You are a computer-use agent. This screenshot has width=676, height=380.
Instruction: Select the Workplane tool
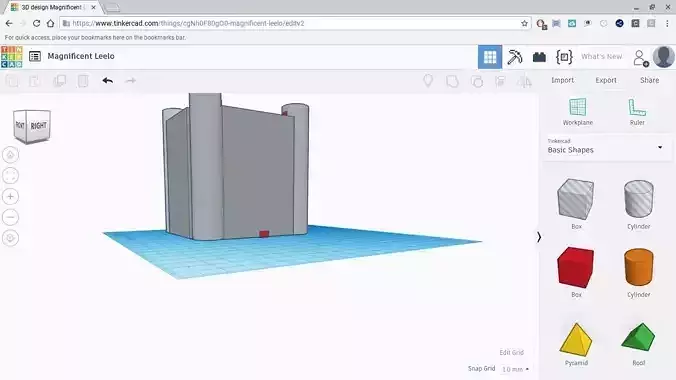tap(577, 112)
